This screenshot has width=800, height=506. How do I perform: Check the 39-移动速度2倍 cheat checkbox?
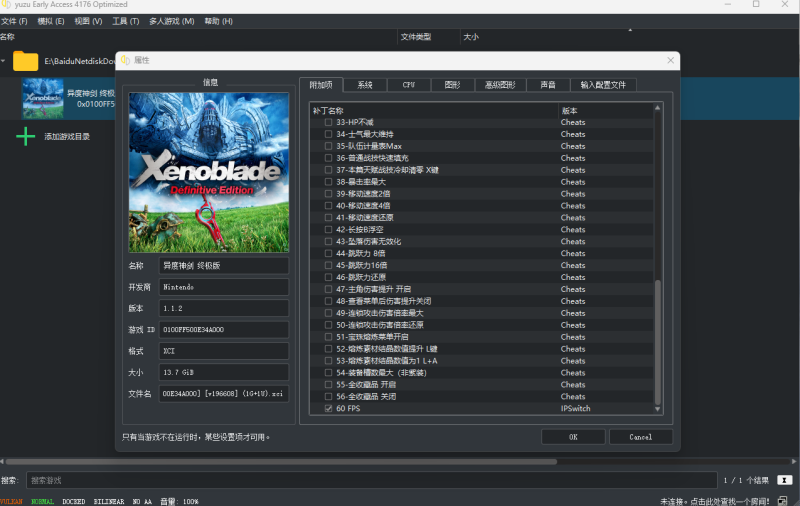tap(328, 194)
